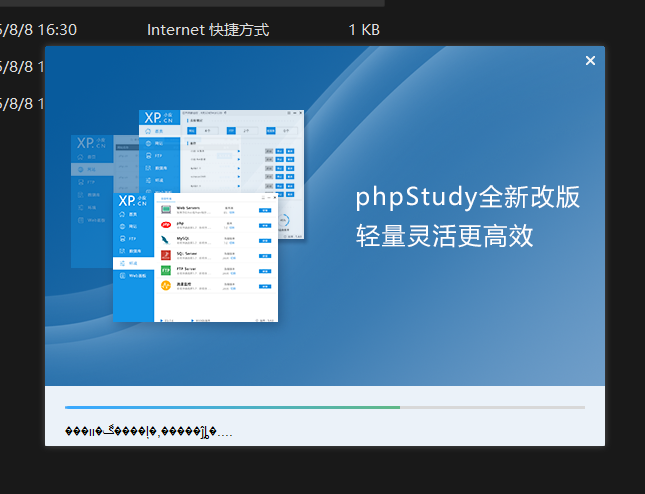Click the XP.CN logo in faded back window
Image resolution: width=645 pixels, height=494 pixels.
(x=89, y=143)
